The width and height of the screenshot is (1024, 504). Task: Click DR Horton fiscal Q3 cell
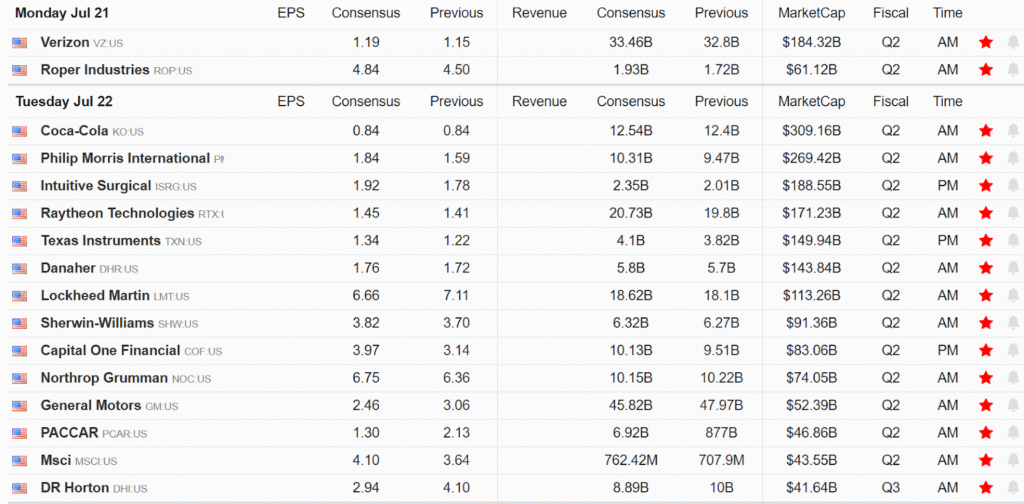tap(891, 487)
